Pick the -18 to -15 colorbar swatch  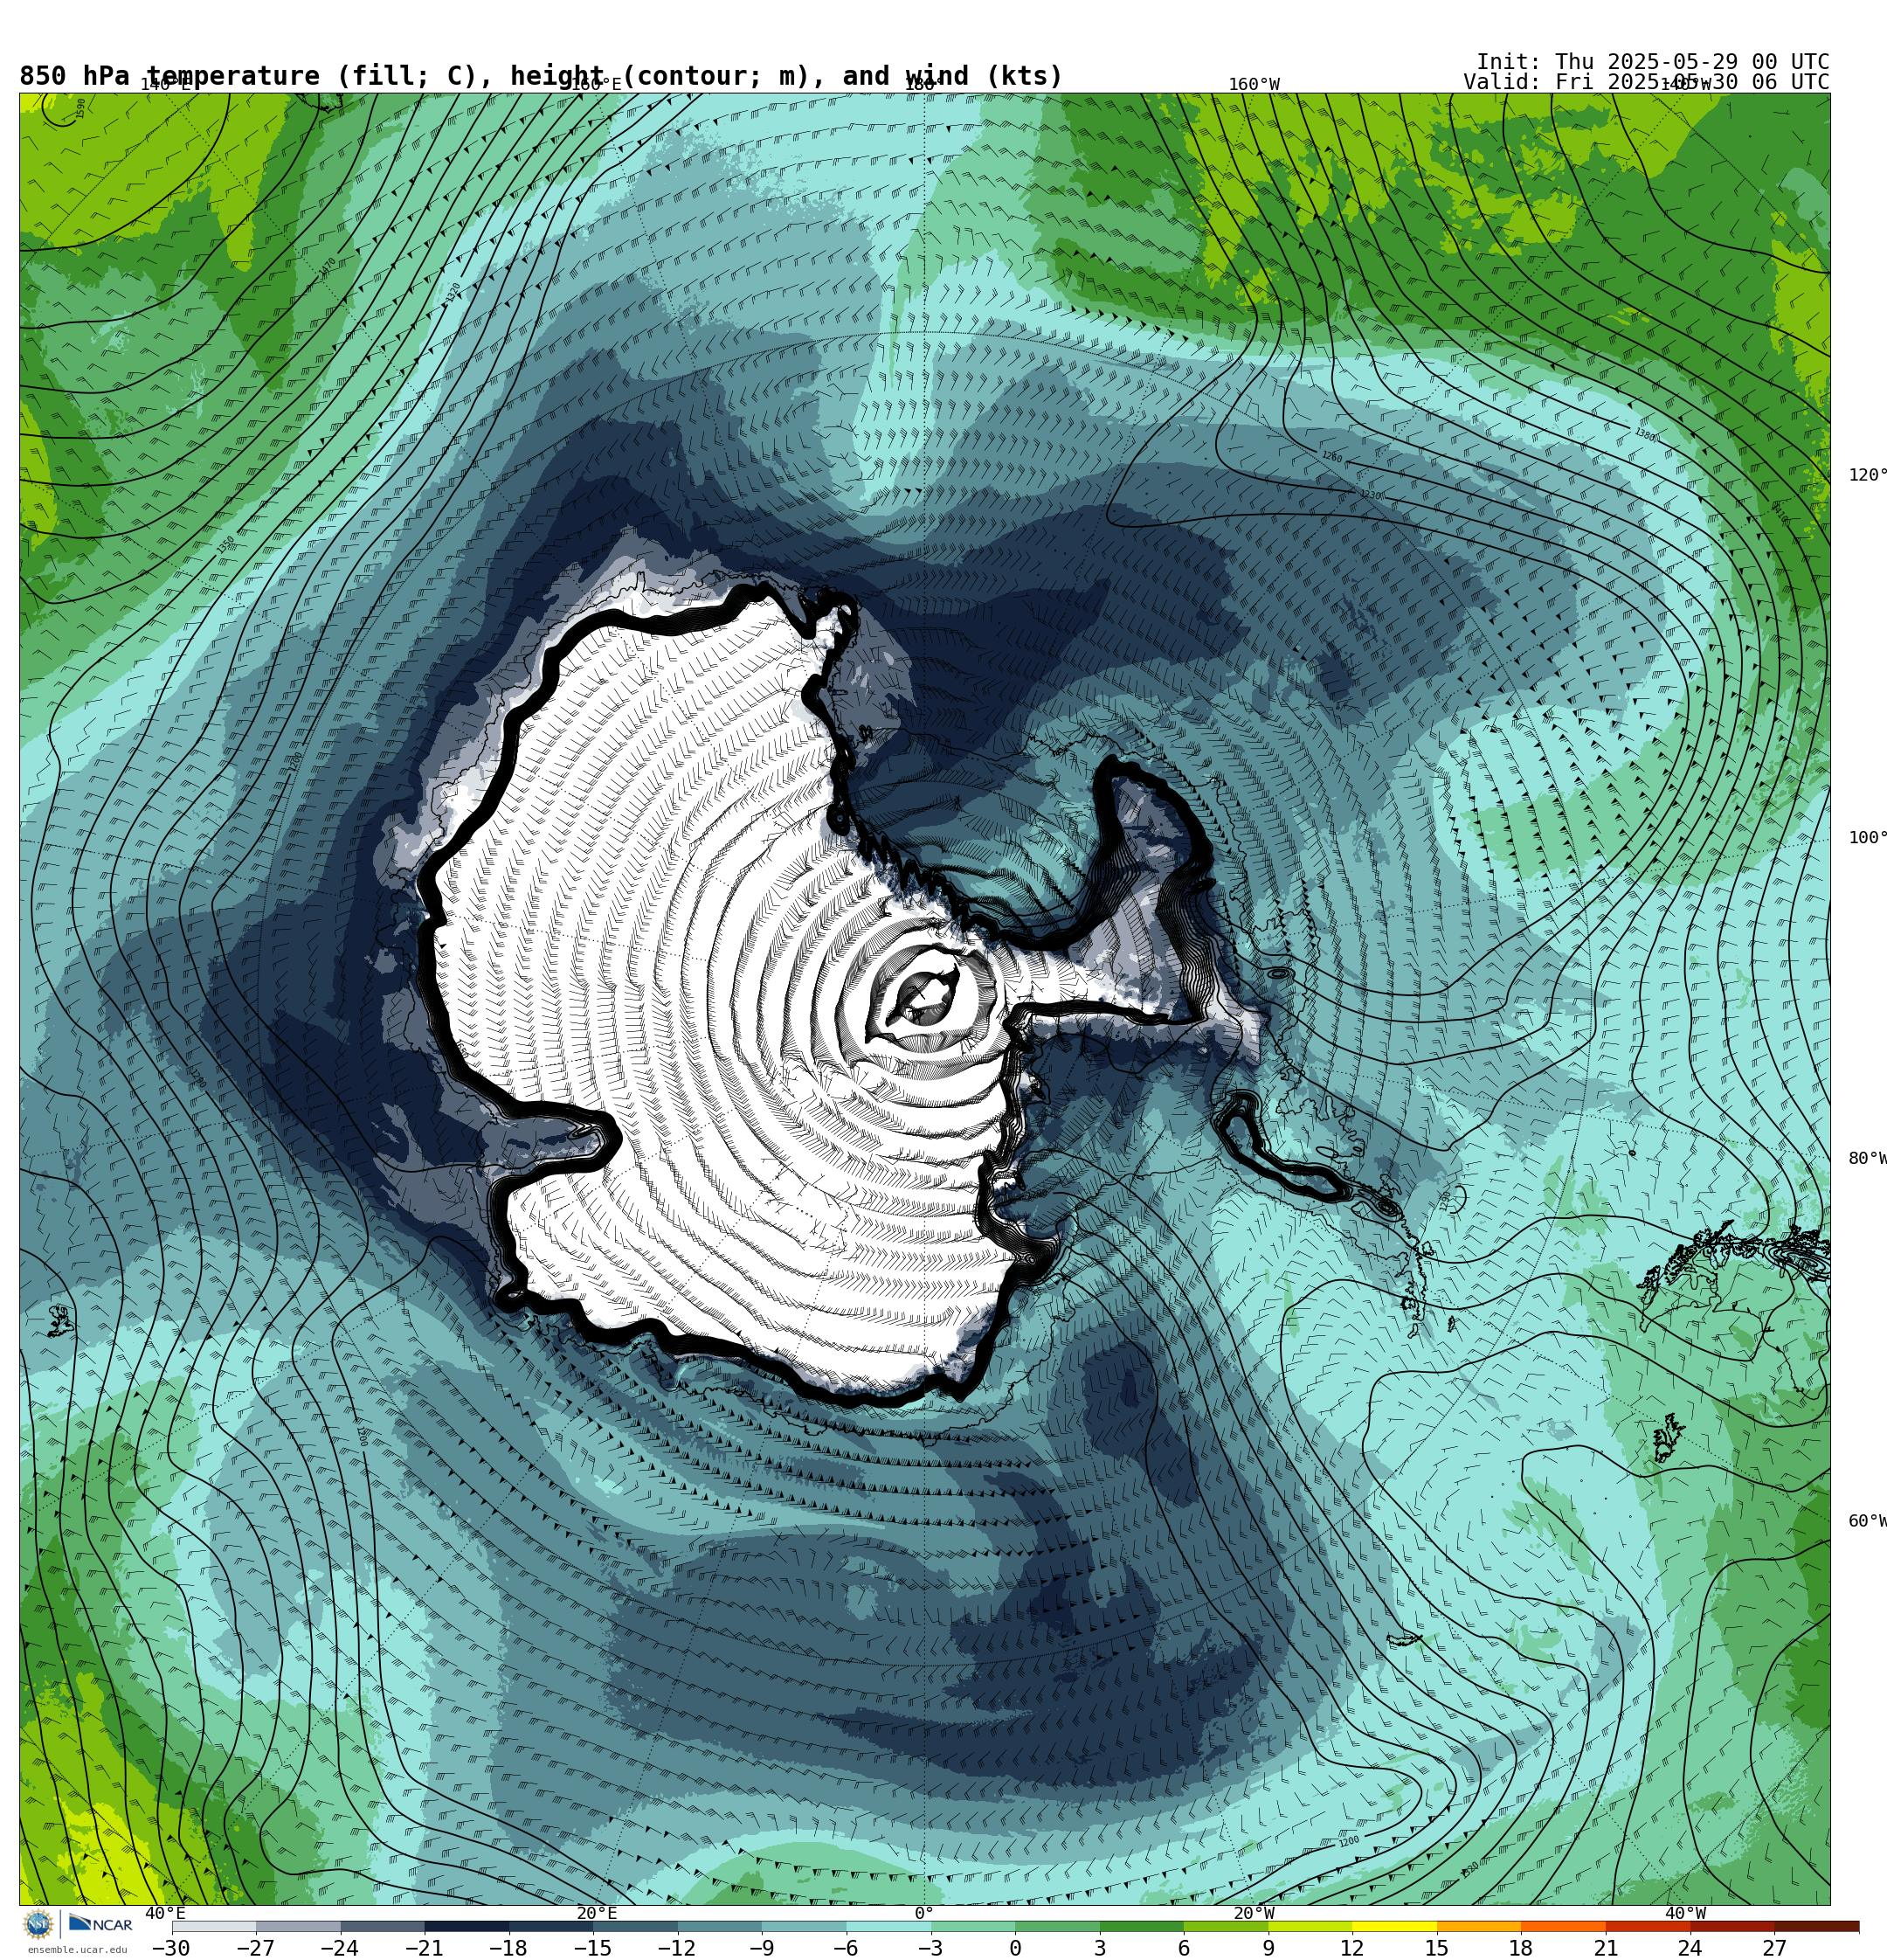click(551, 1926)
